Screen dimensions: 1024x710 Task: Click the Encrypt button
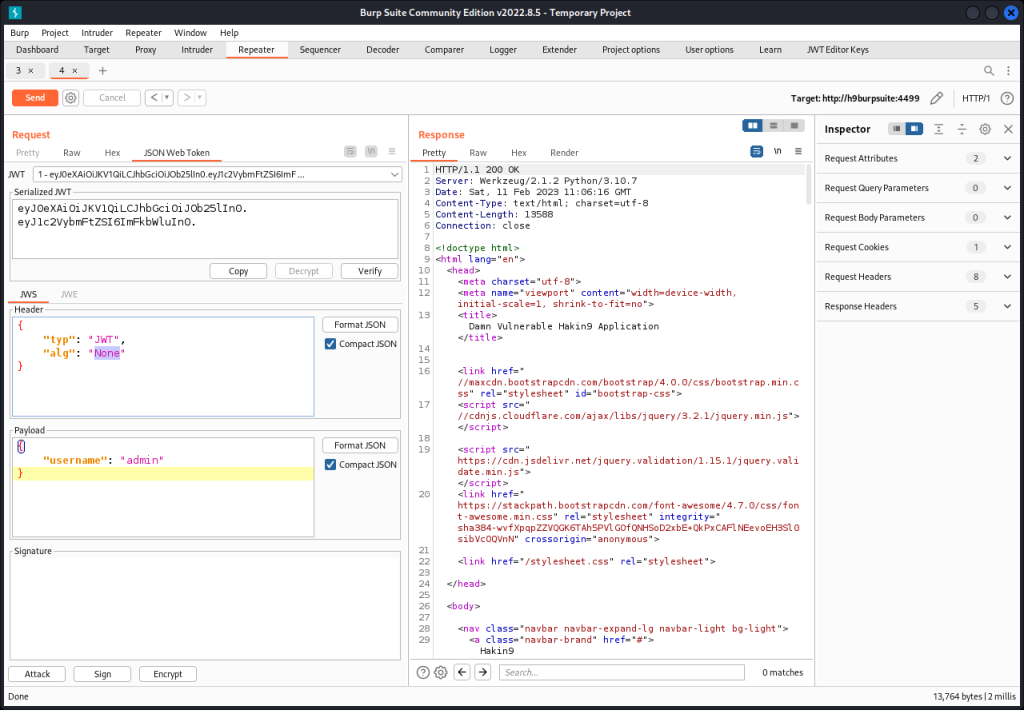tap(168, 674)
